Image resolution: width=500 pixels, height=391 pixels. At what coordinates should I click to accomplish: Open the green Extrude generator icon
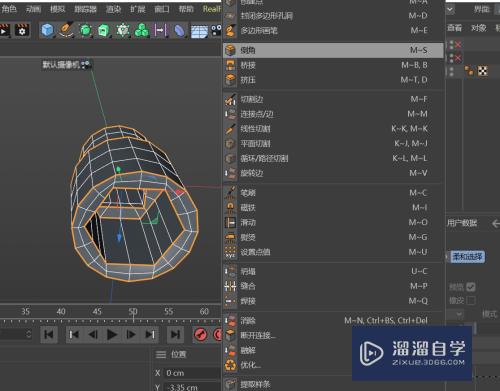(x=104, y=30)
